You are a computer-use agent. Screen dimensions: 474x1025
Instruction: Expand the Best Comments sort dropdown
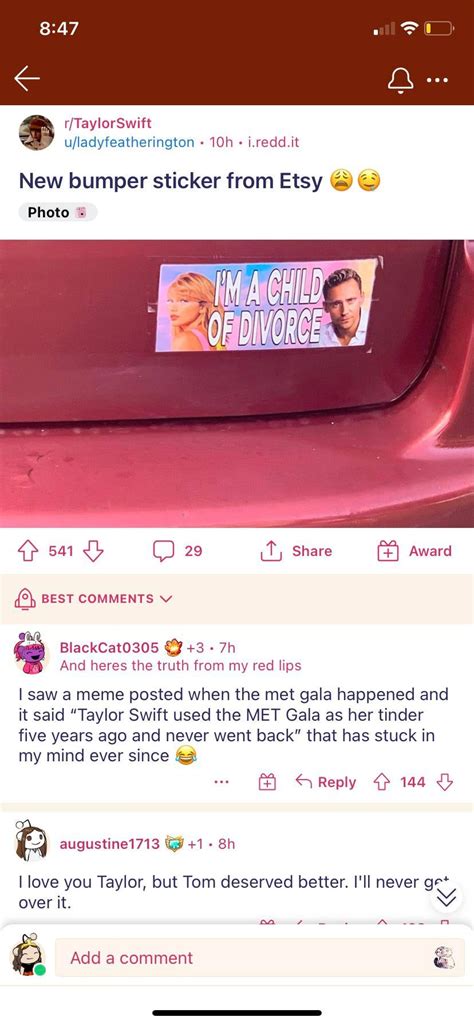pyautogui.click(x=93, y=598)
